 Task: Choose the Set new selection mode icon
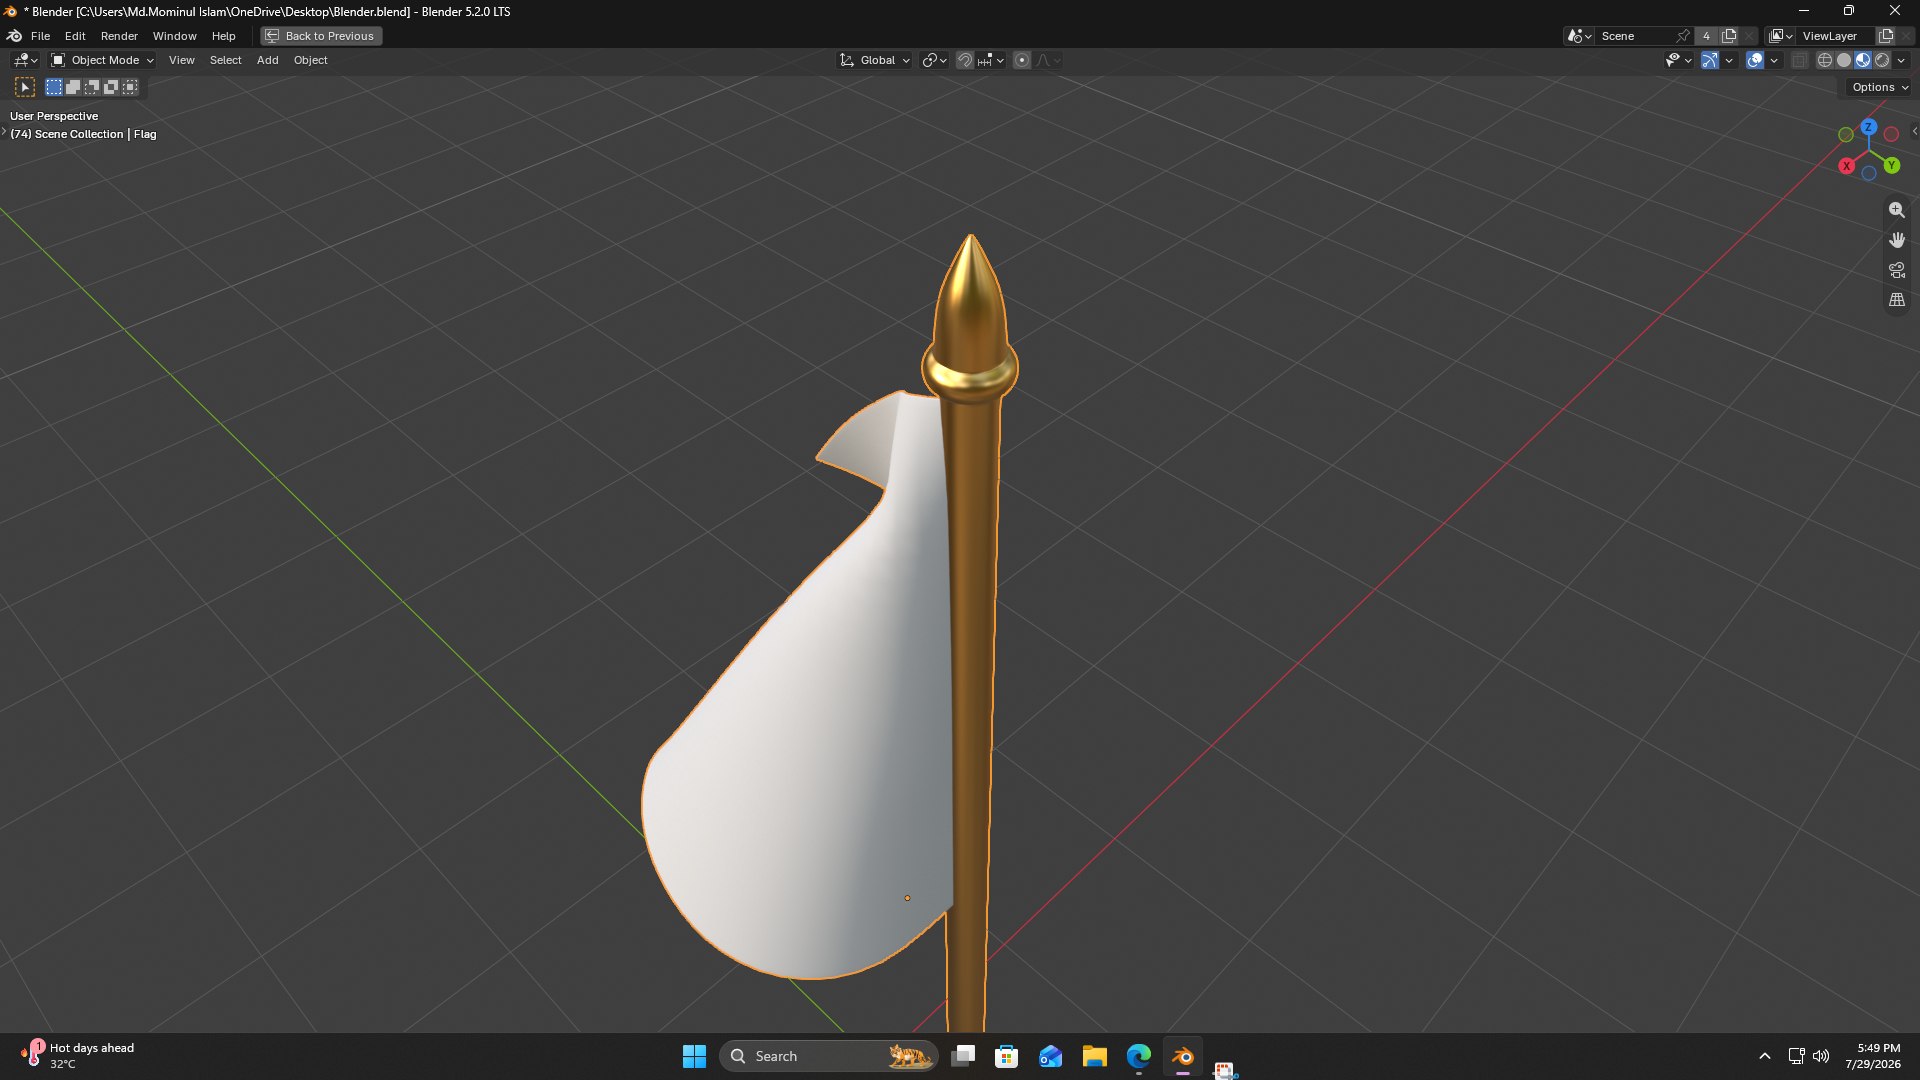[x=54, y=88]
